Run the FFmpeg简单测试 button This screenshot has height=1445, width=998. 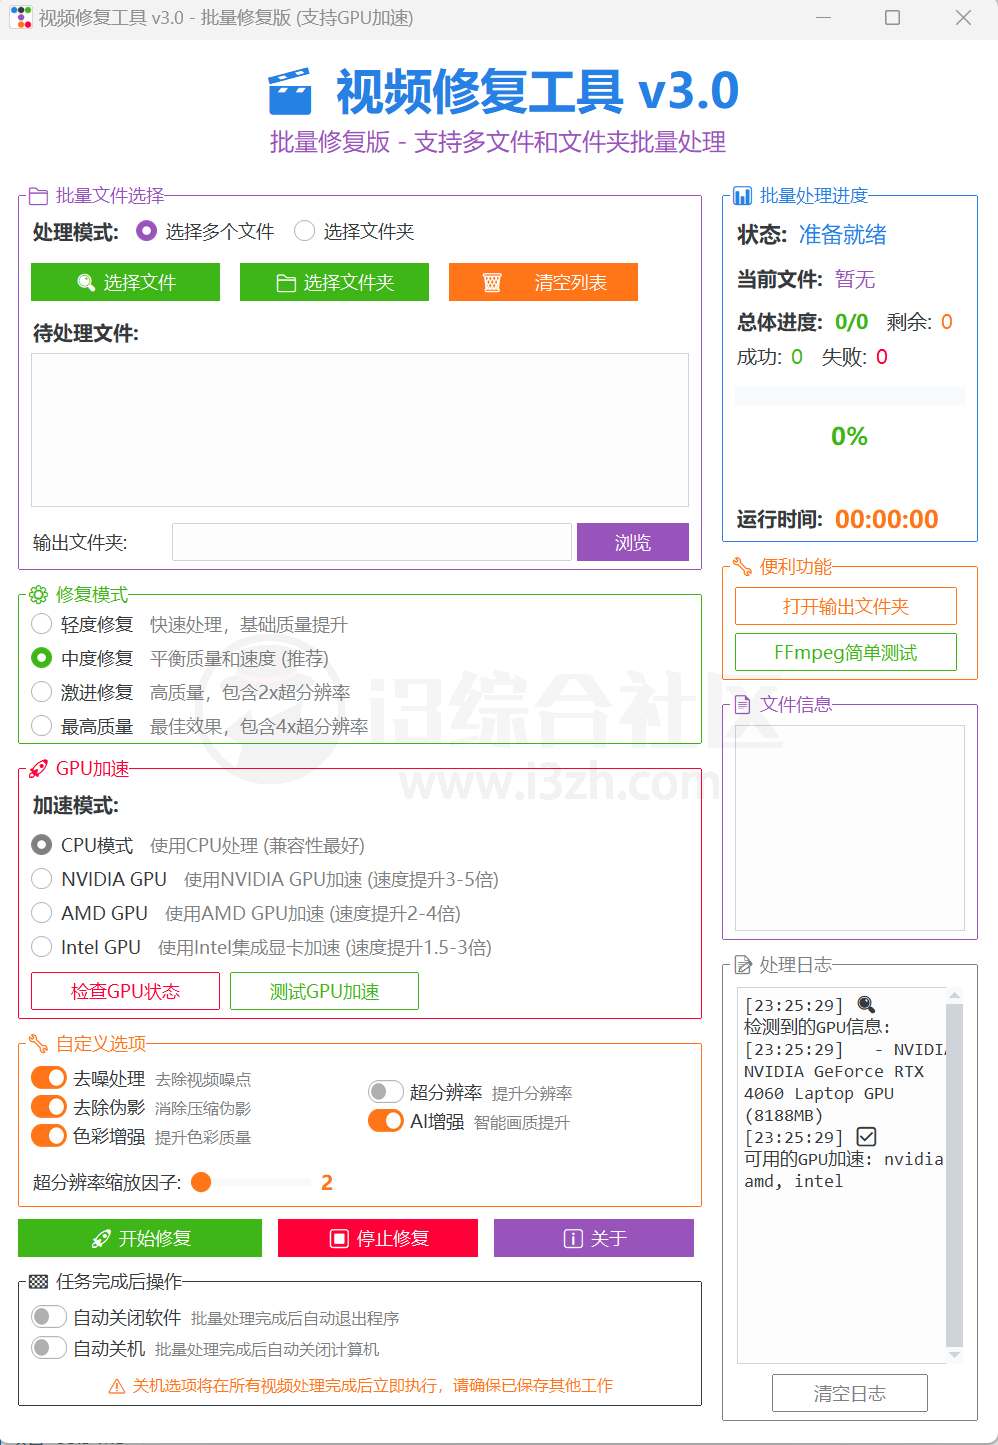coord(846,652)
